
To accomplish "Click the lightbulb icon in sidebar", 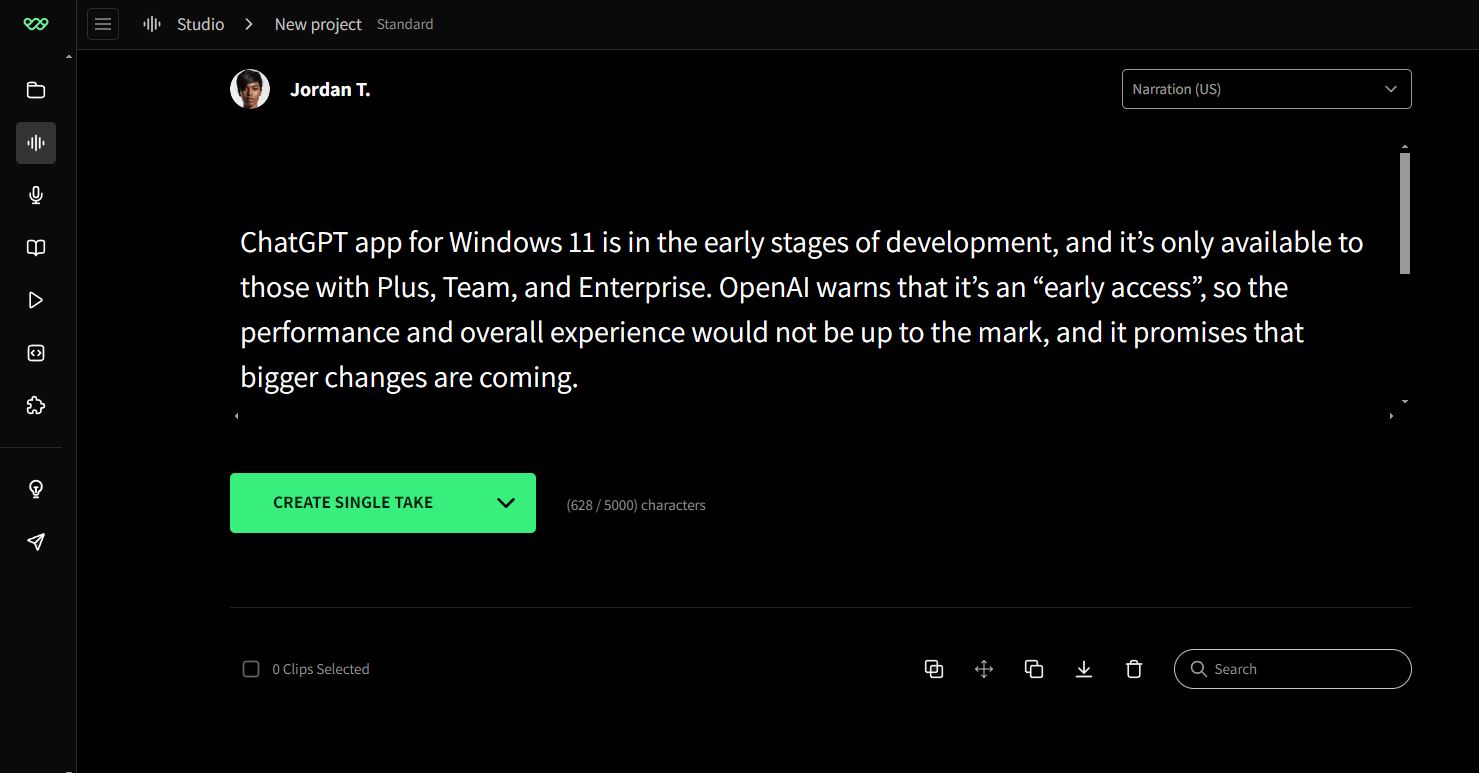I will coord(36,489).
